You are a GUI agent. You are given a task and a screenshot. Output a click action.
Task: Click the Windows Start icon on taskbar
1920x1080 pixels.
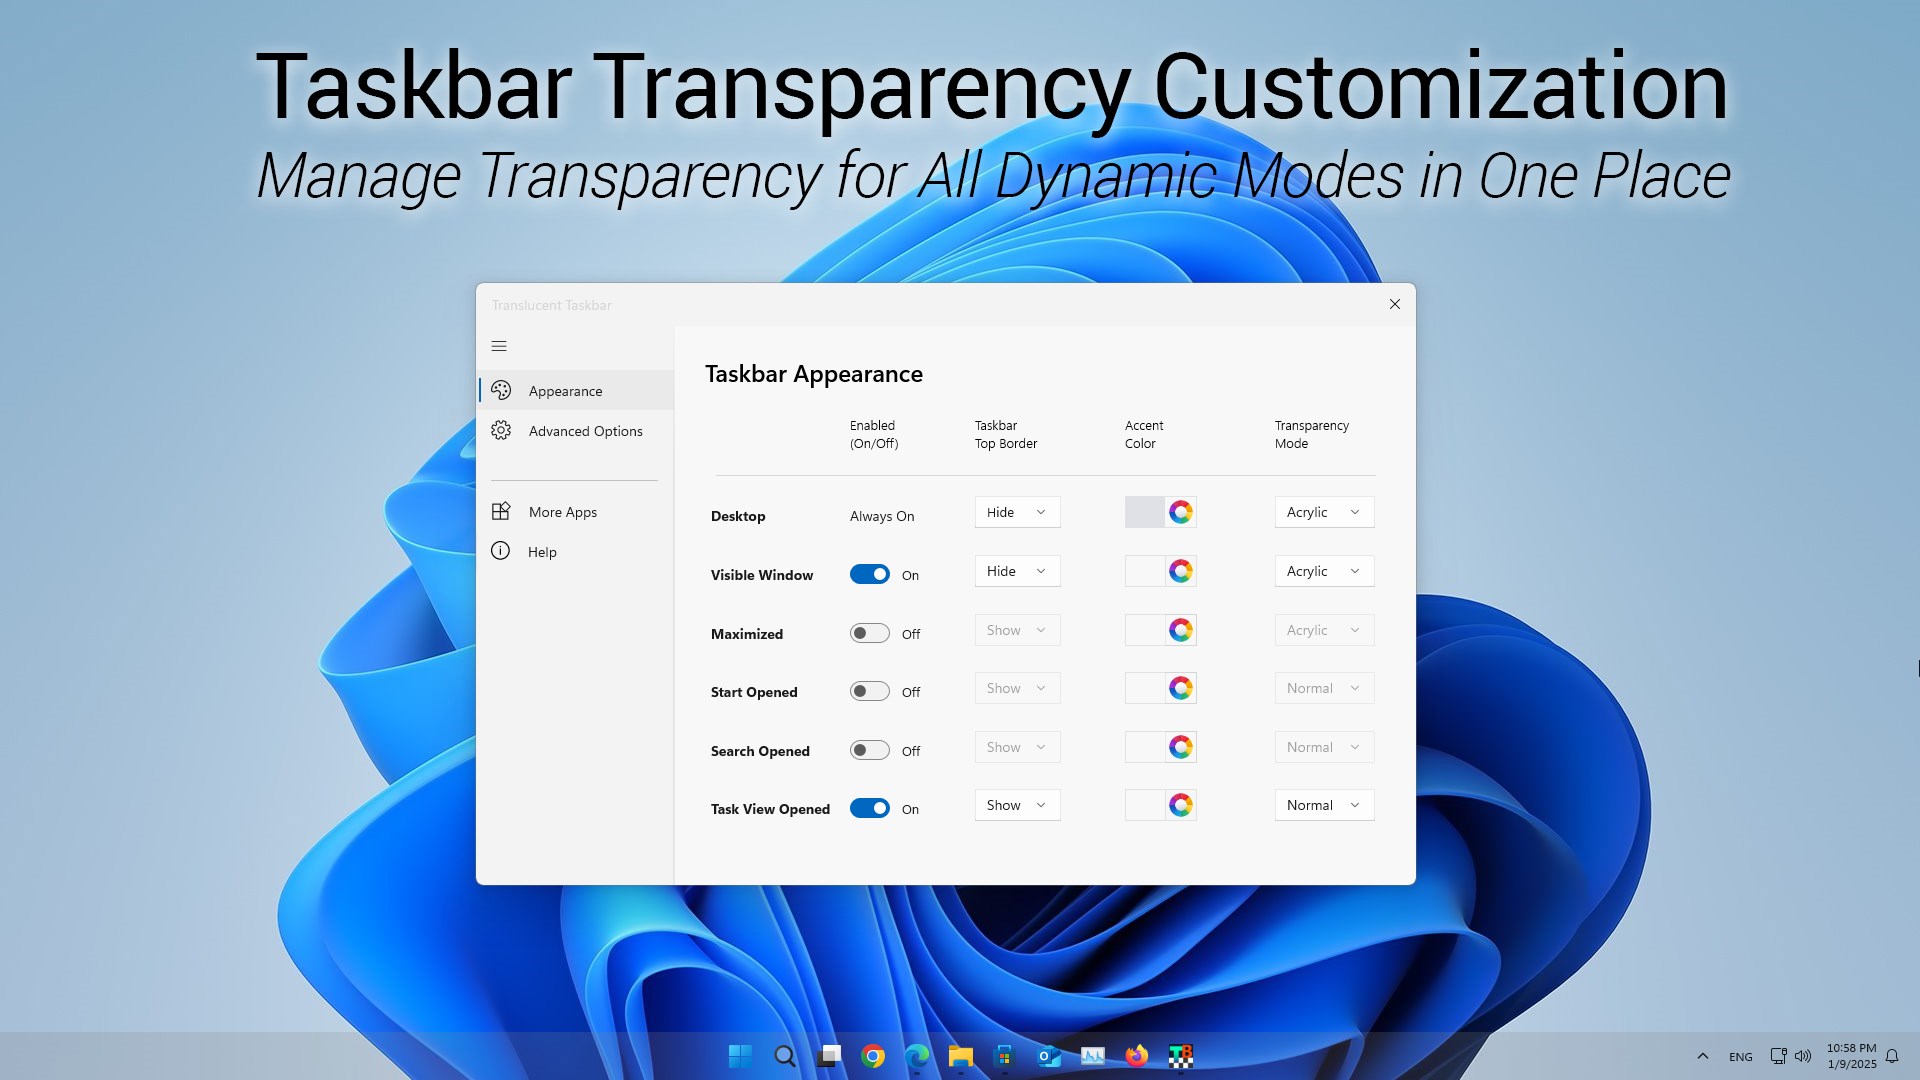(740, 1056)
